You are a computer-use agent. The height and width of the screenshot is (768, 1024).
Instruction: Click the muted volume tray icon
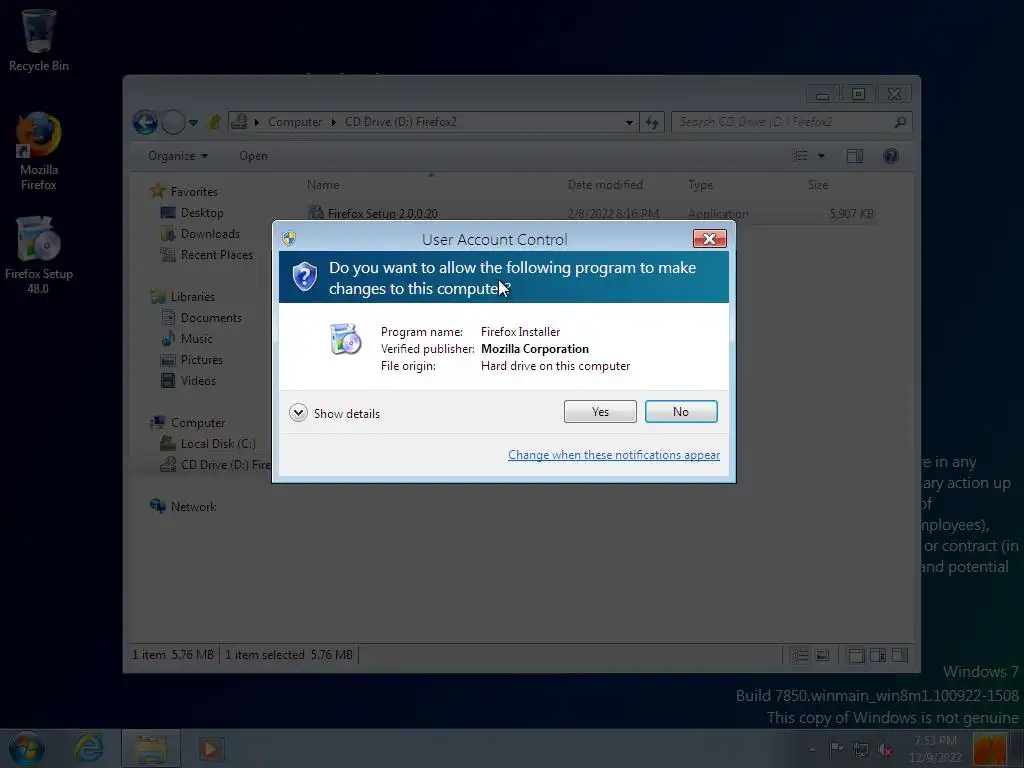tap(885, 749)
